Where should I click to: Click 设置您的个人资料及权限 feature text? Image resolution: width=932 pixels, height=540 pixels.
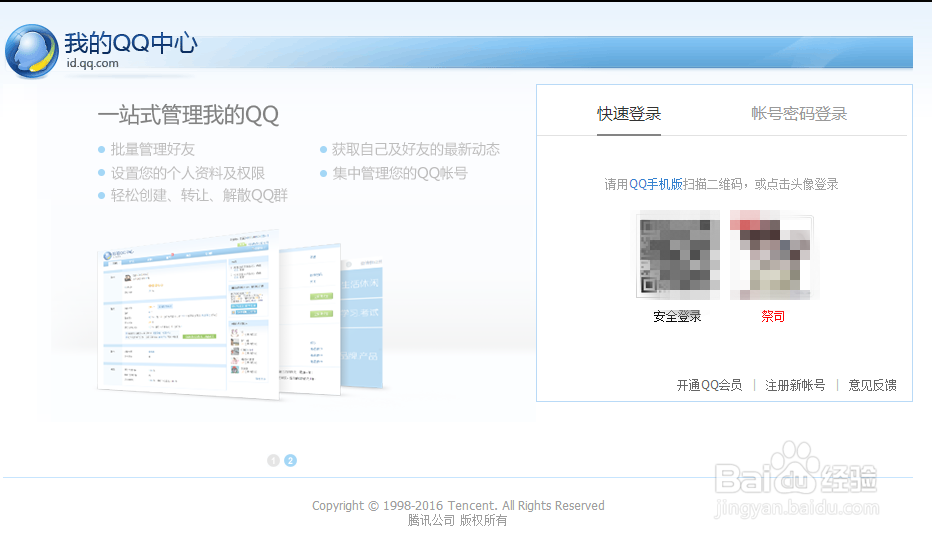[x=188, y=173]
